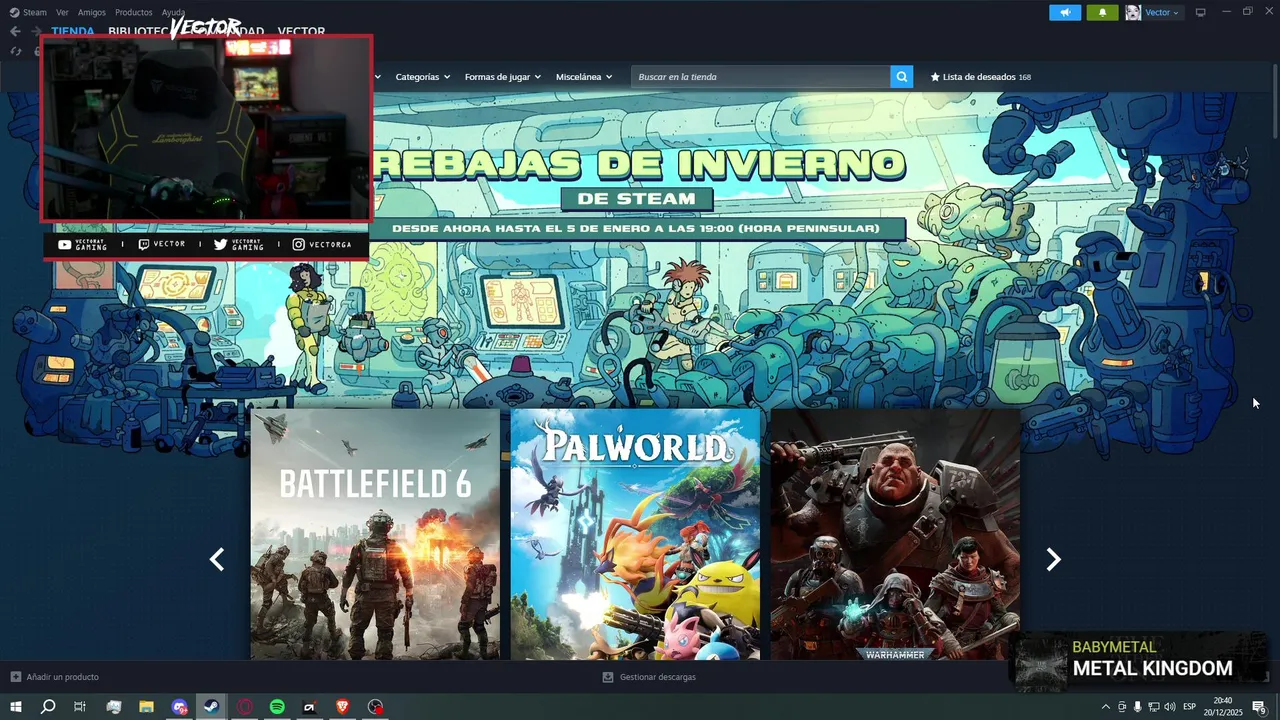Show hidden system tray icons
The image size is (1280, 720).
(x=1105, y=707)
